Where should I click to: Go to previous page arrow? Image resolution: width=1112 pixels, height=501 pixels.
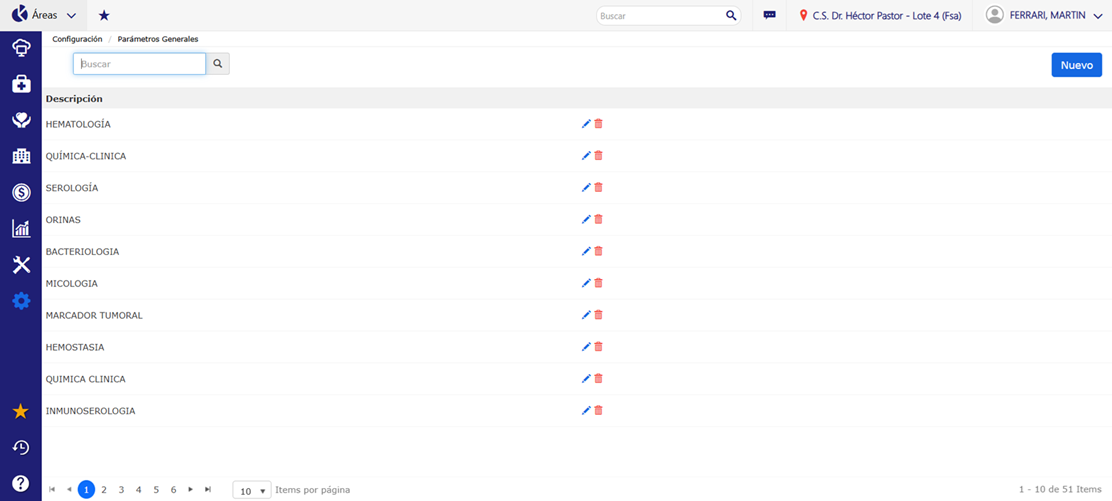point(69,490)
